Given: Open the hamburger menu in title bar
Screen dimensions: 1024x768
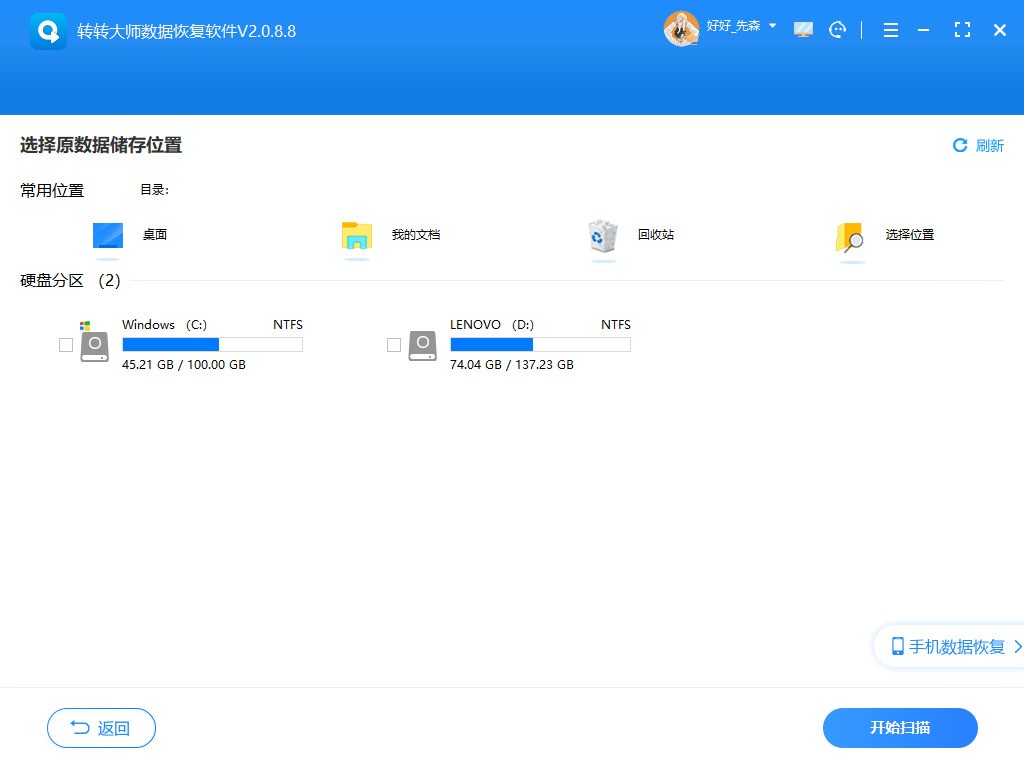Looking at the screenshot, I should point(890,30).
